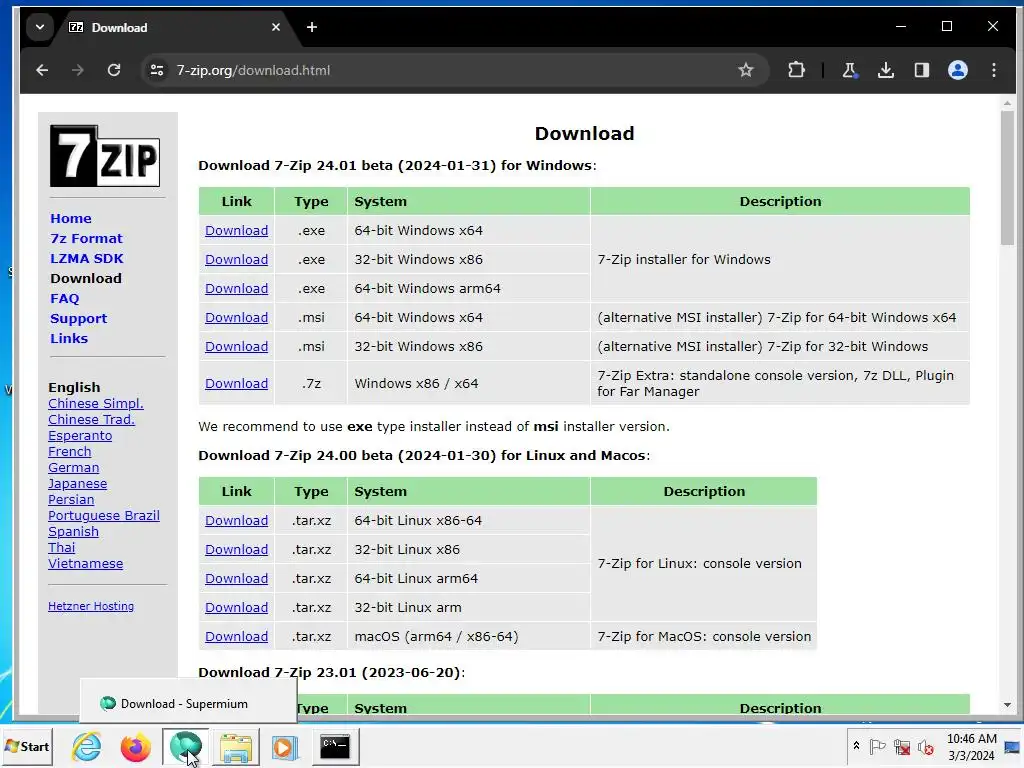This screenshot has width=1024, height=768.
Task: Download the tar.xz for macOS
Action: tap(236, 637)
